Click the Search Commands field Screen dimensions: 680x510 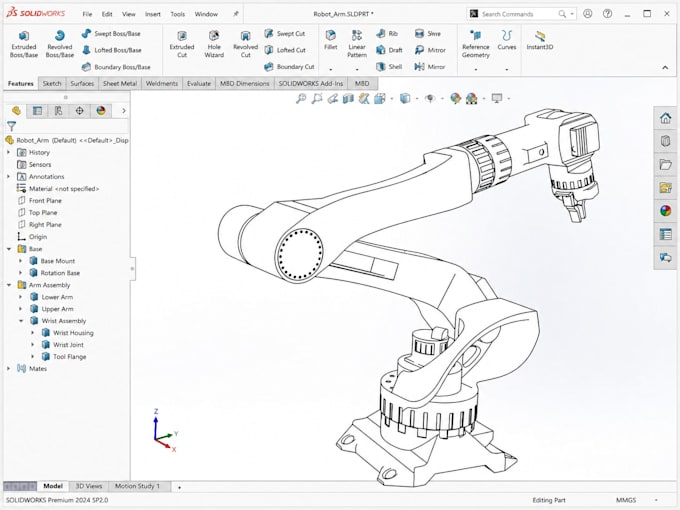tap(521, 14)
